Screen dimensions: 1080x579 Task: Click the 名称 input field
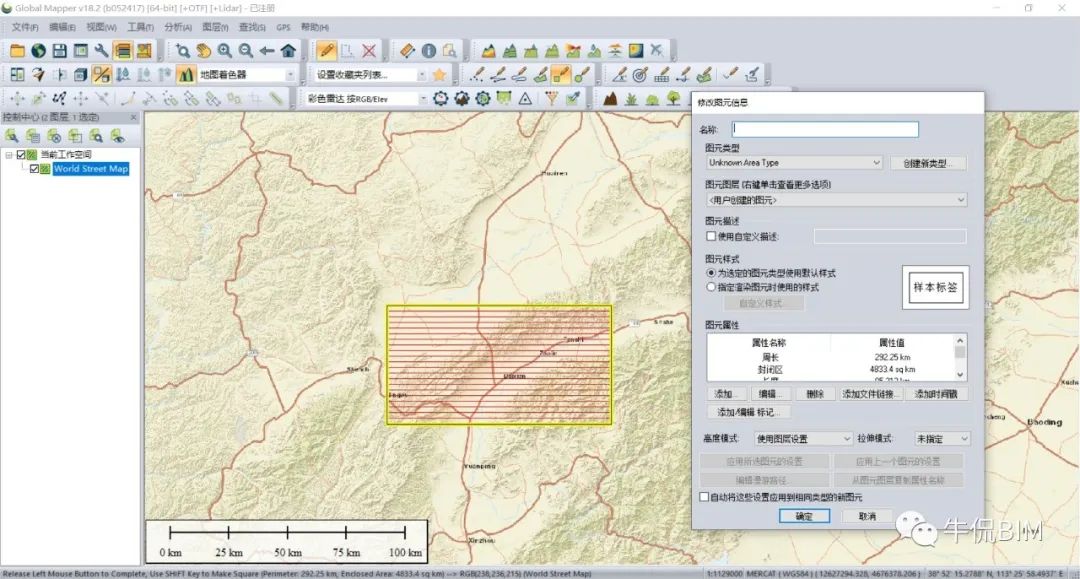click(x=825, y=129)
